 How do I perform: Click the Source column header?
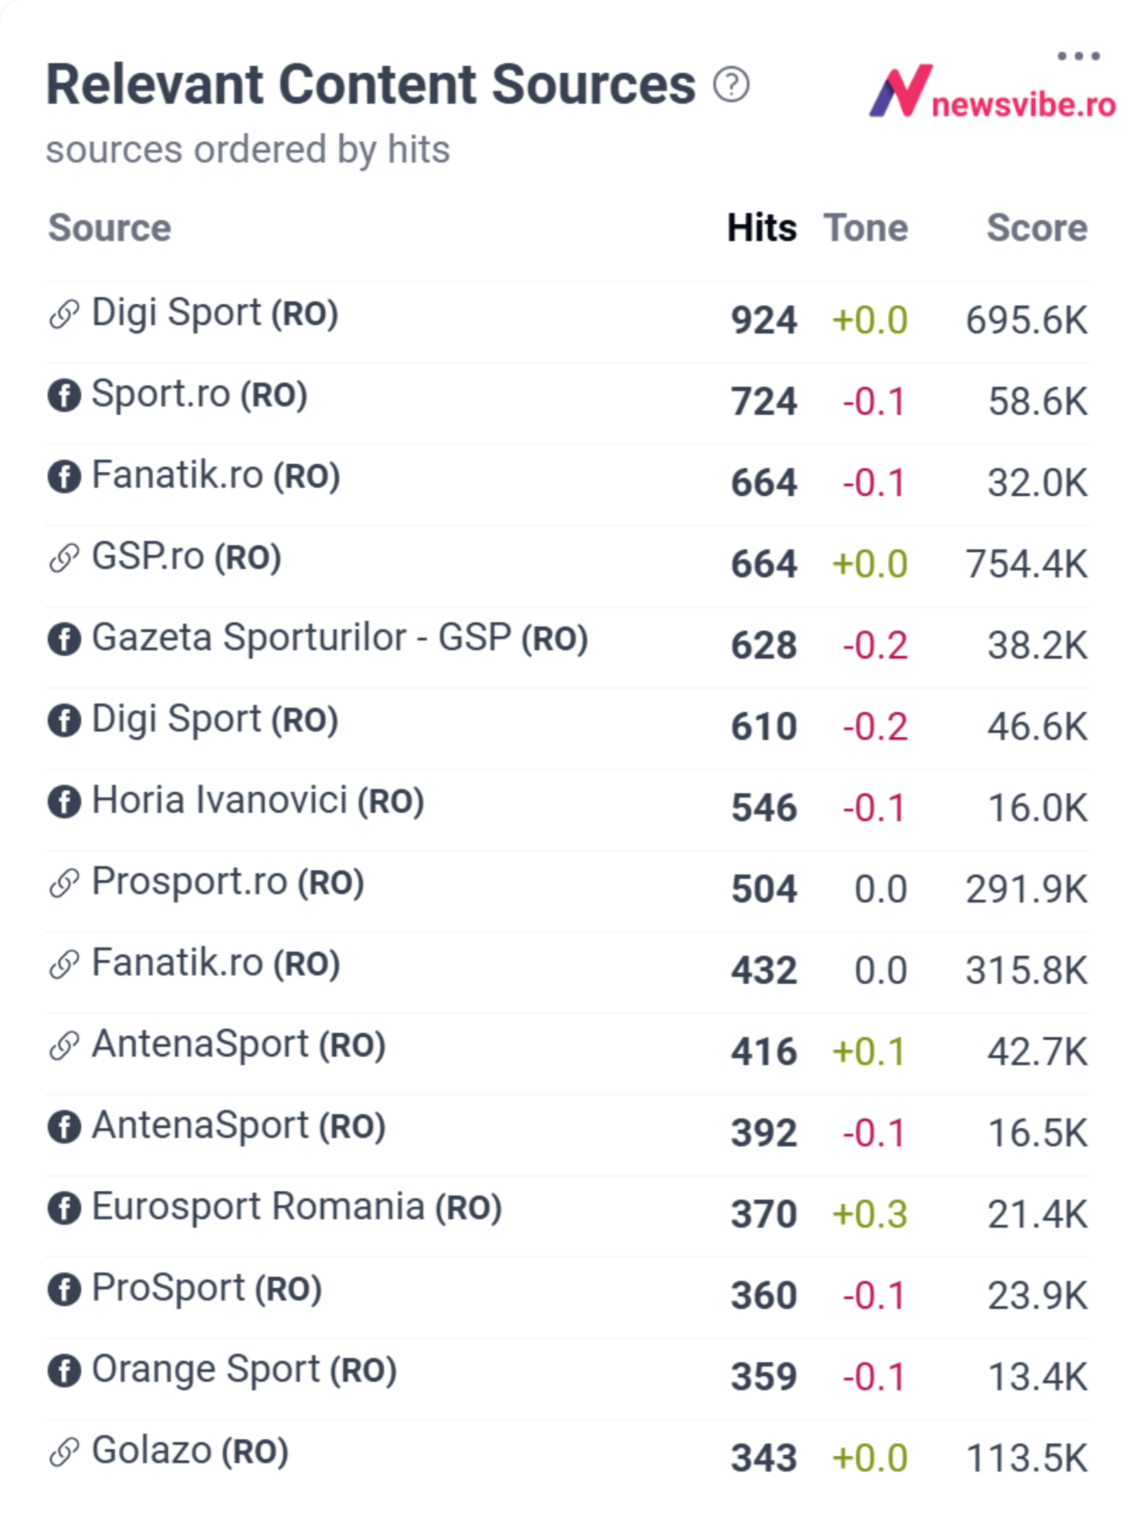(x=110, y=228)
